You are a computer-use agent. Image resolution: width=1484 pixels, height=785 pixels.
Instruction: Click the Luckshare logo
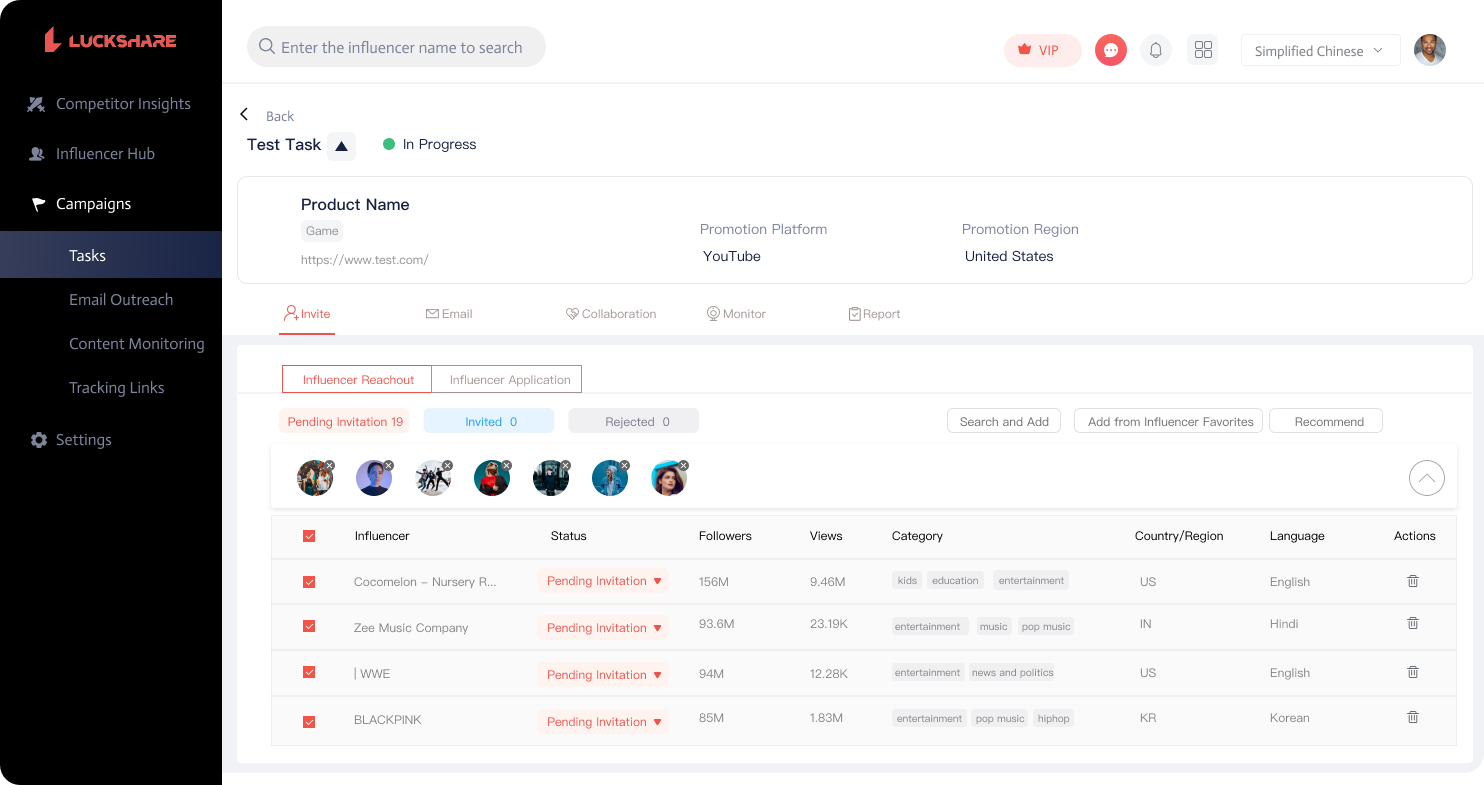(110, 40)
